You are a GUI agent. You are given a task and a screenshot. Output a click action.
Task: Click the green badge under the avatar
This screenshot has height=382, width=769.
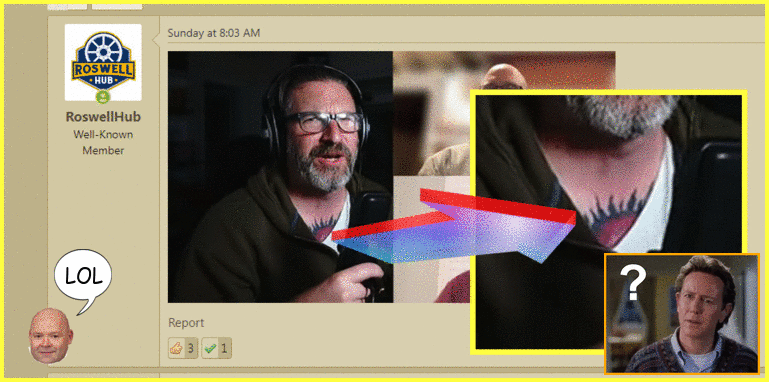(x=103, y=97)
